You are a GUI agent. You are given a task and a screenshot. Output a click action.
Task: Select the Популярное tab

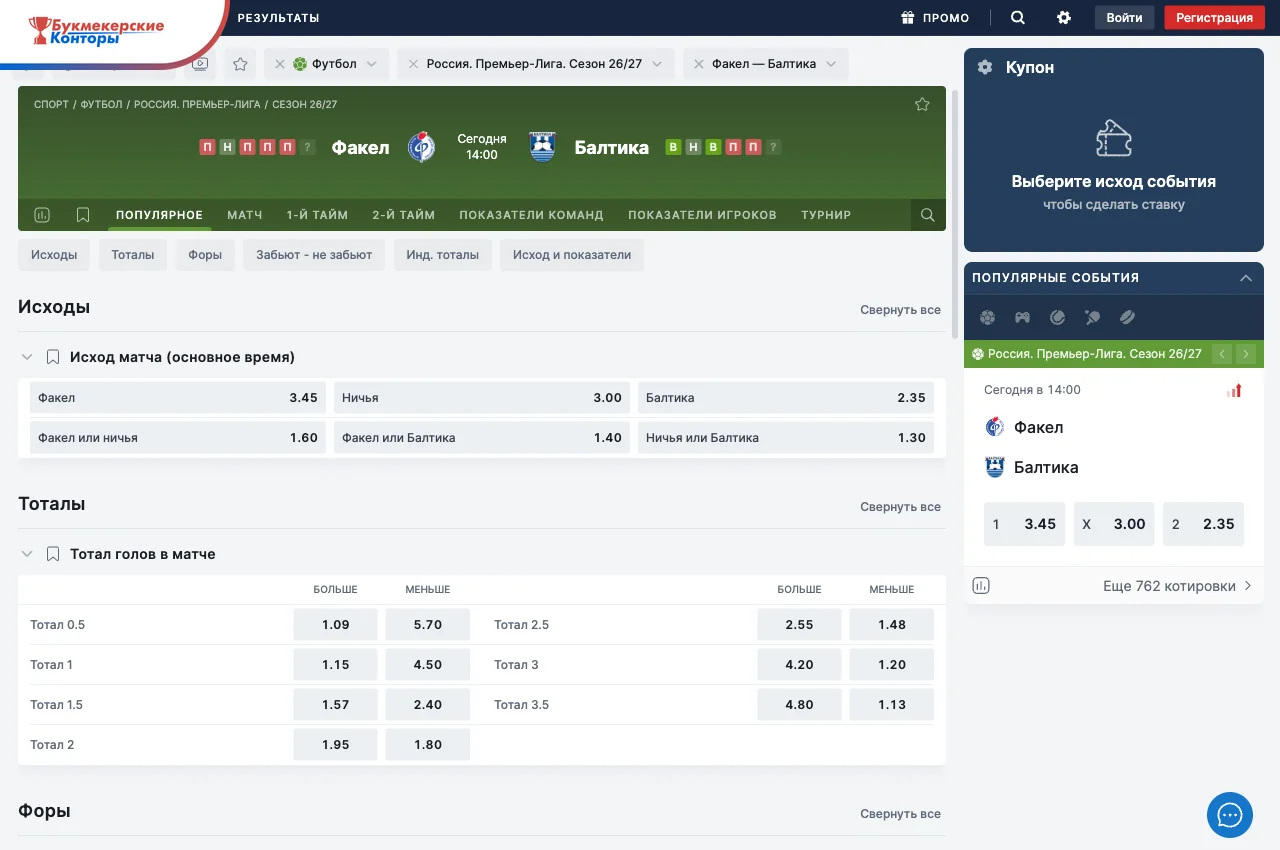[x=159, y=215]
